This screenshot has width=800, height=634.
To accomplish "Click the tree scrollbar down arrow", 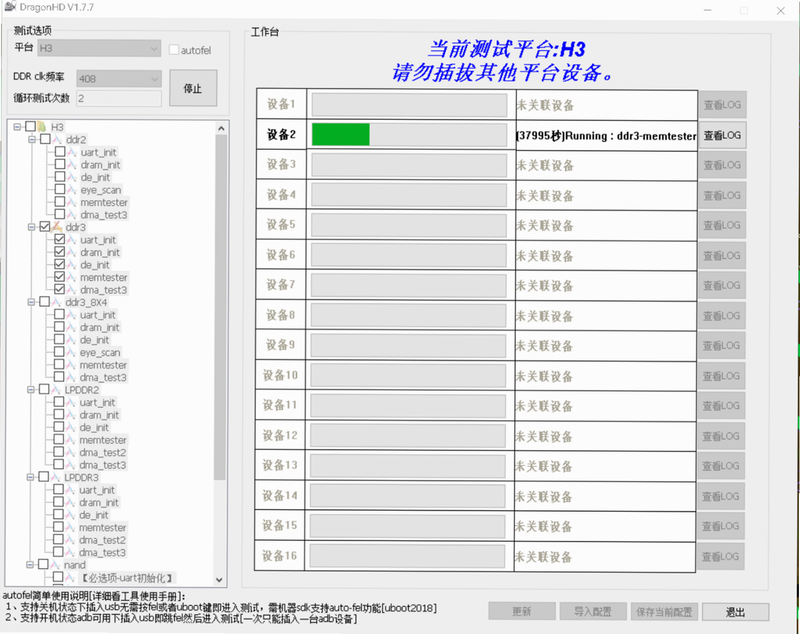I will pos(219,579).
